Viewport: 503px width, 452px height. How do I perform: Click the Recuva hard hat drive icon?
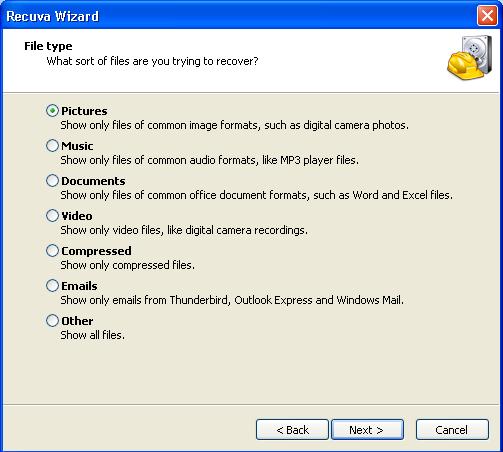(x=470, y=58)
